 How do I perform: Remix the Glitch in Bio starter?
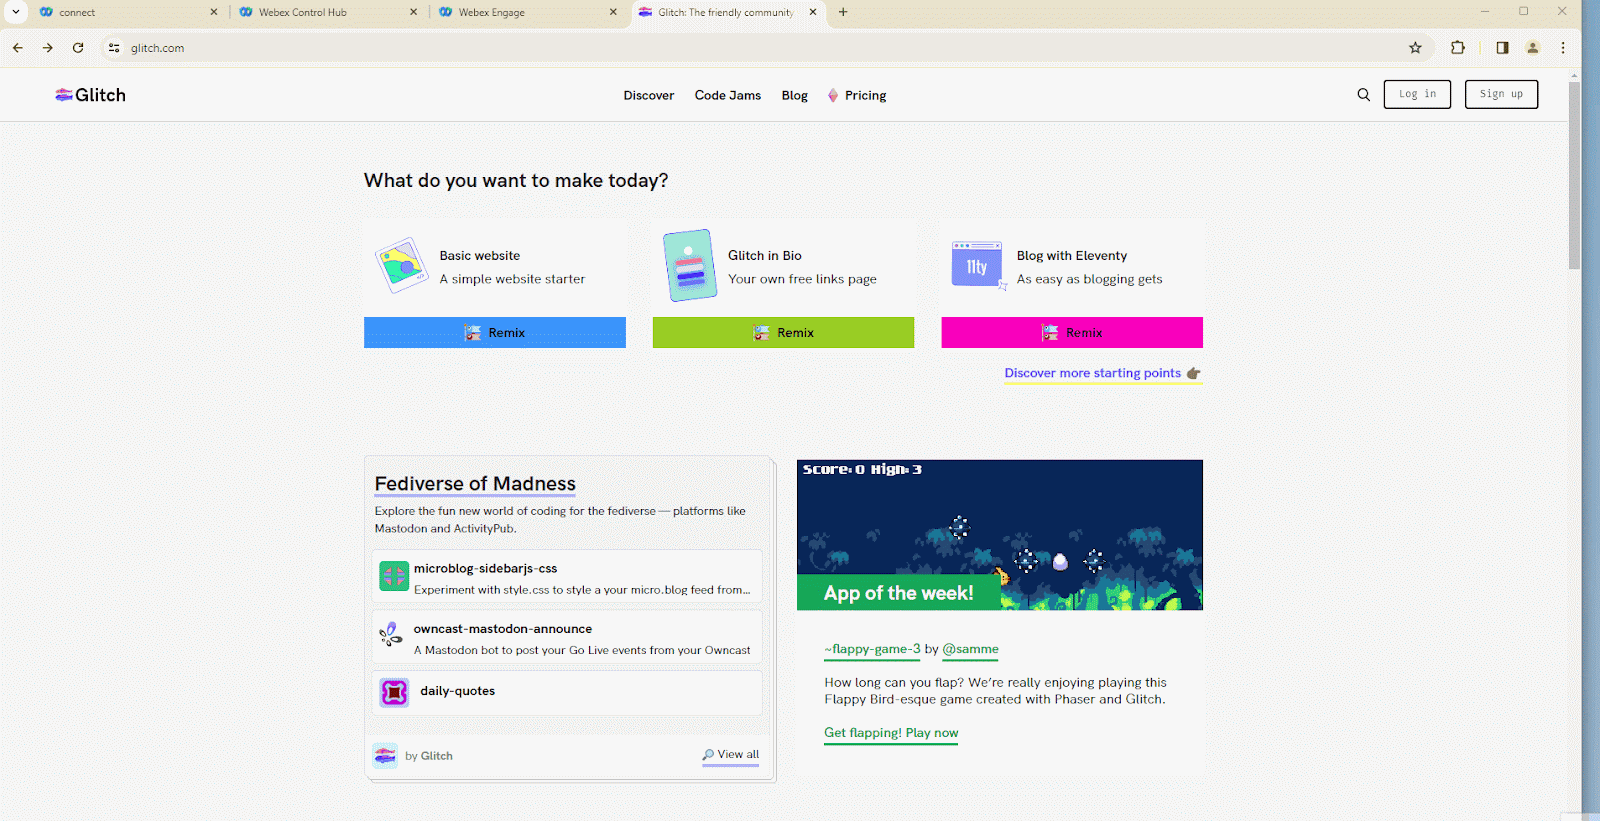pyautogui.click(x=783, y=333)
